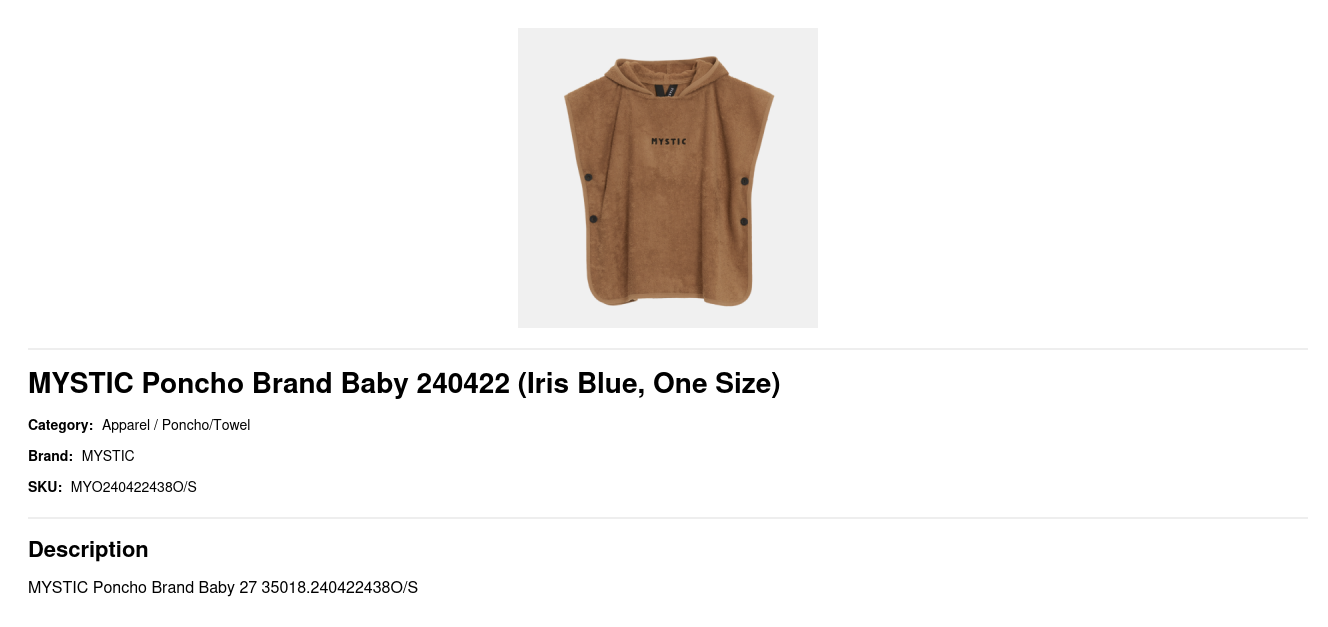The height and width of the screenshot is (627, 1328).
Task: Click lower right snap button on poncho
Action: (744, 221)
